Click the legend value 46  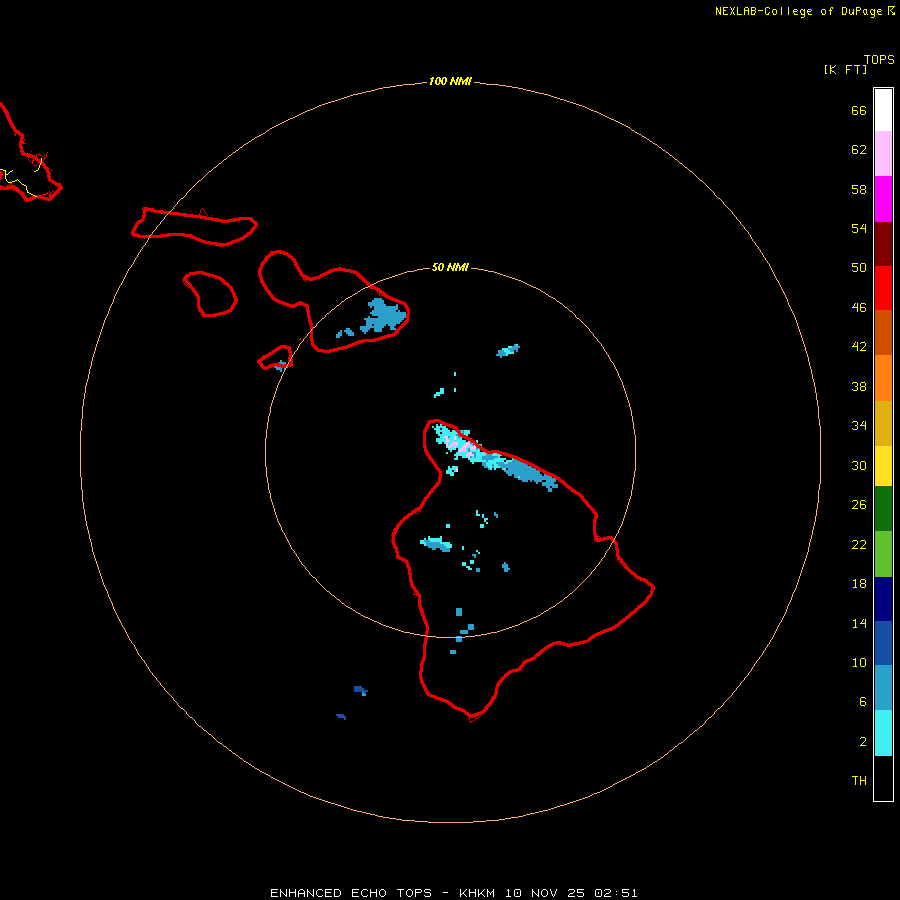[859, 308]
